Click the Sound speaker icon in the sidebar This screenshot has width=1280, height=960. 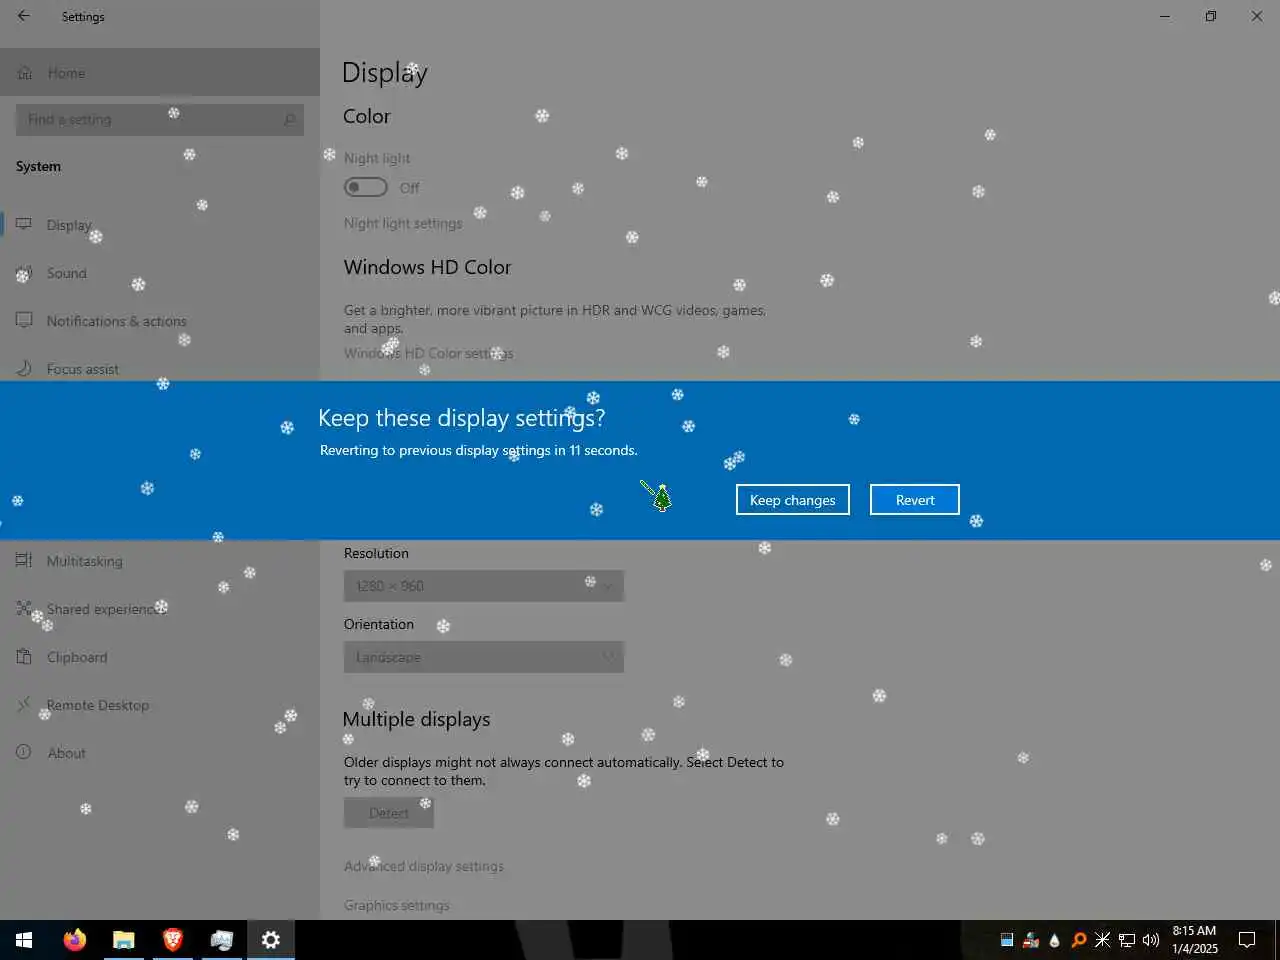pos(24,273)
